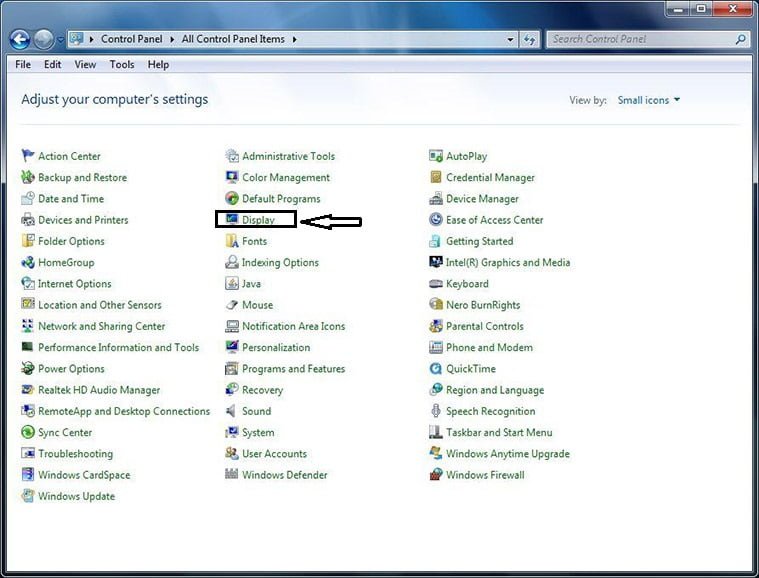The image size is (759, 578).
Task: Select the Devices and Printers icon
Action: 28,219
